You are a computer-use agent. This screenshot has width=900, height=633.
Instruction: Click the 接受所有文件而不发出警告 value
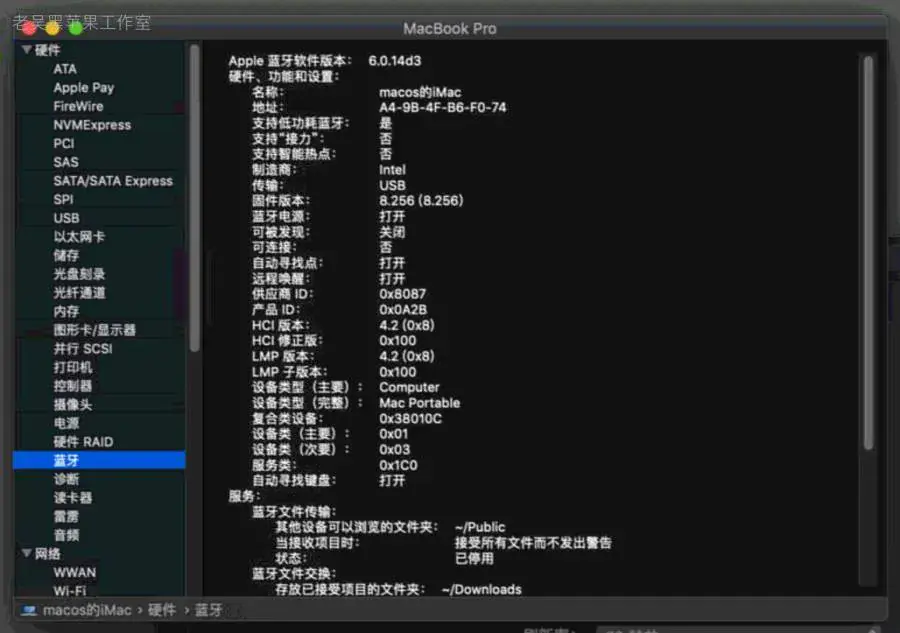(533, 543)
